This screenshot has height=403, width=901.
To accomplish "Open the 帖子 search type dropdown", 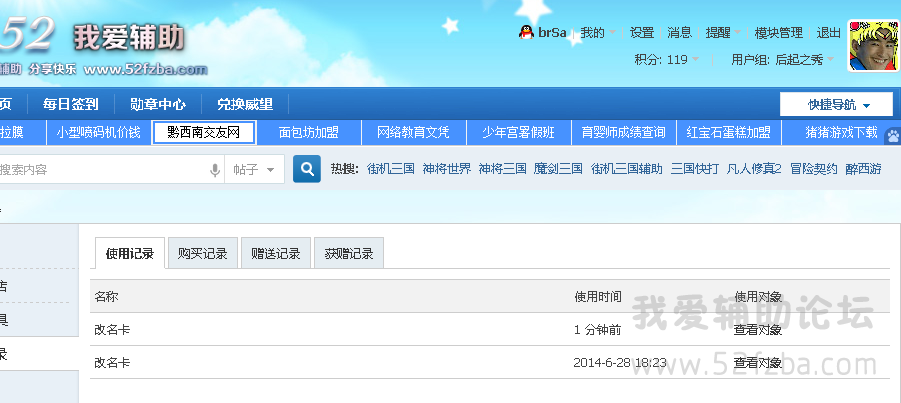I will [x=253, y=170].
